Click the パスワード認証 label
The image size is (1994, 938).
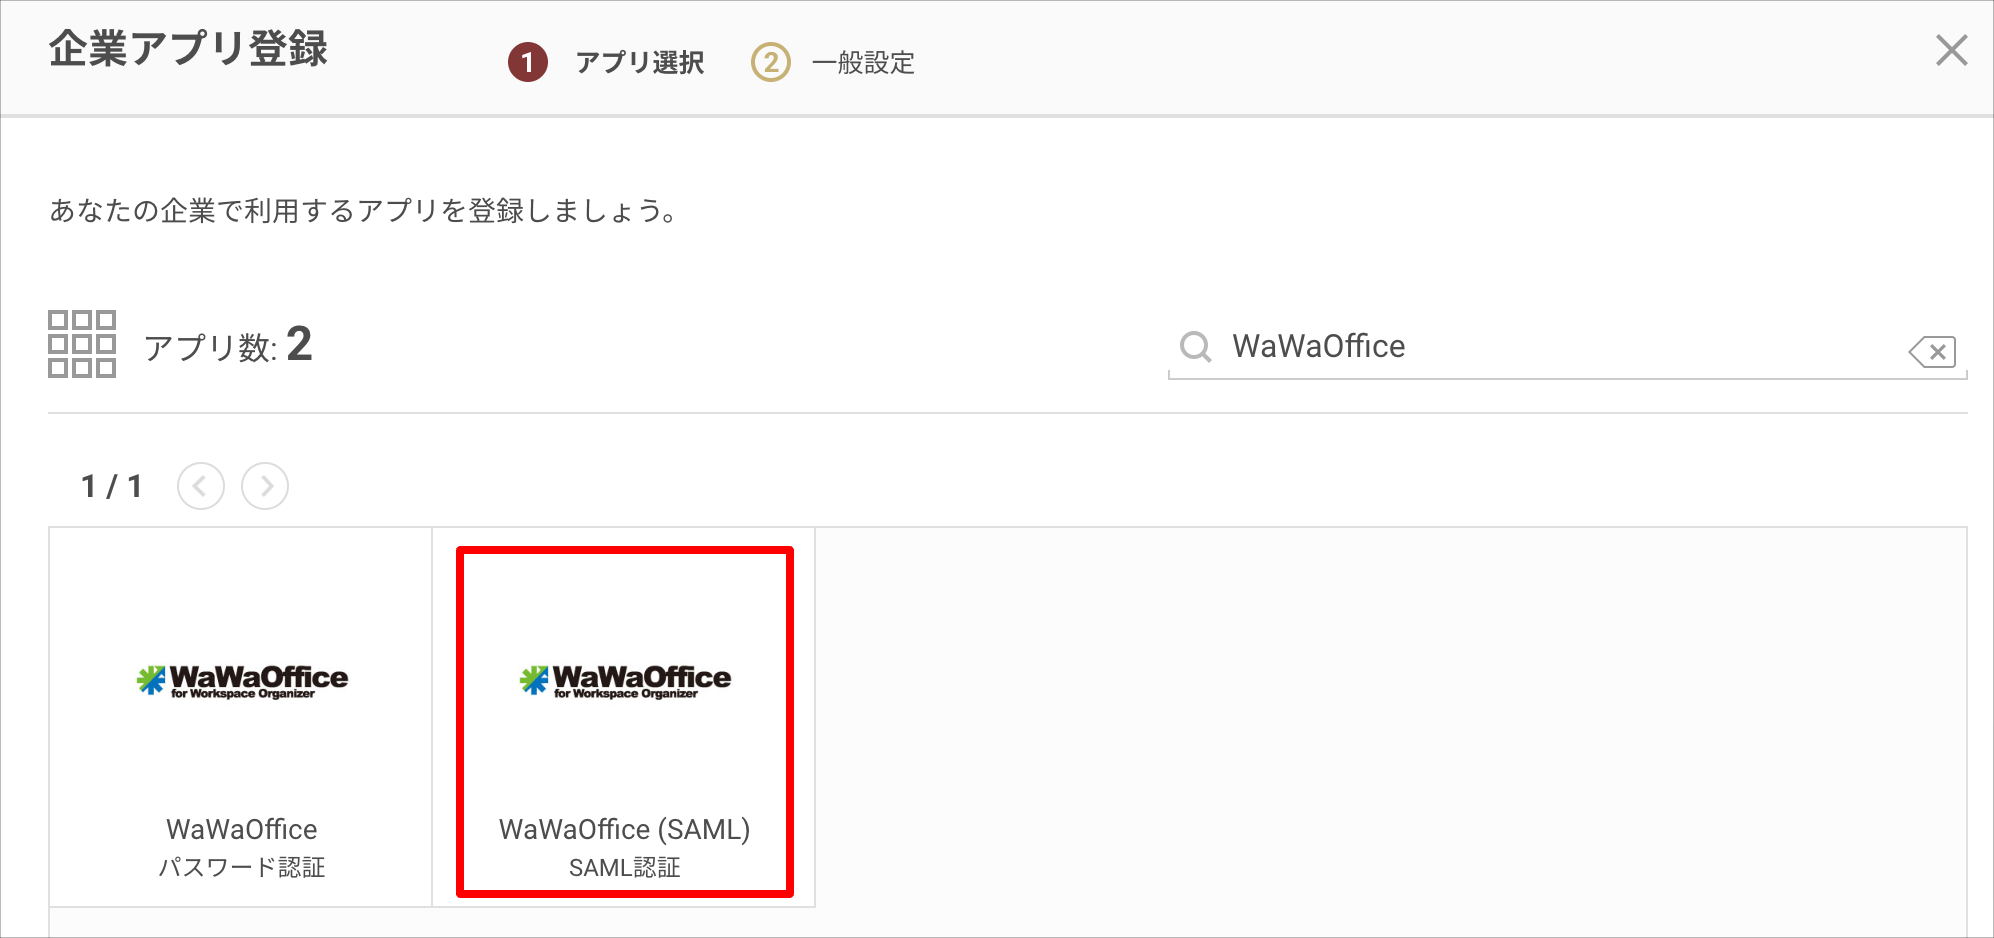click(x=241, y=867)
